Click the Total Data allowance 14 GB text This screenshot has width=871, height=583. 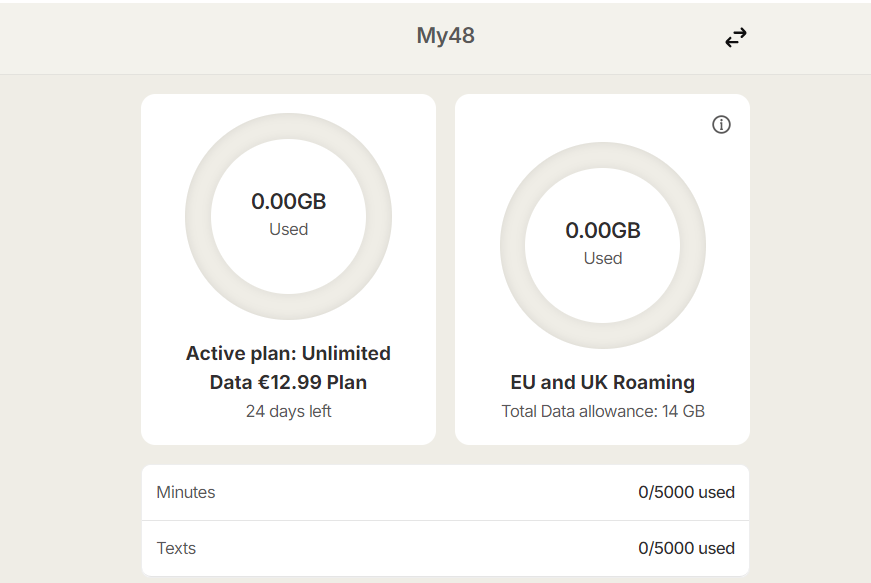click(x=602, y=411)
